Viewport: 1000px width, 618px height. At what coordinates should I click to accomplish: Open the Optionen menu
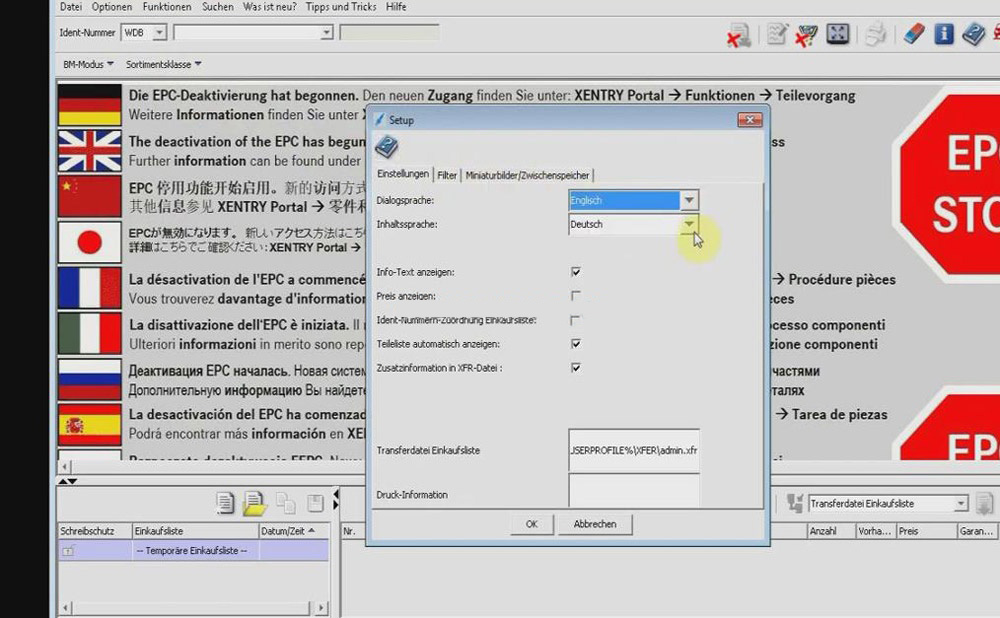pos(112,7)
